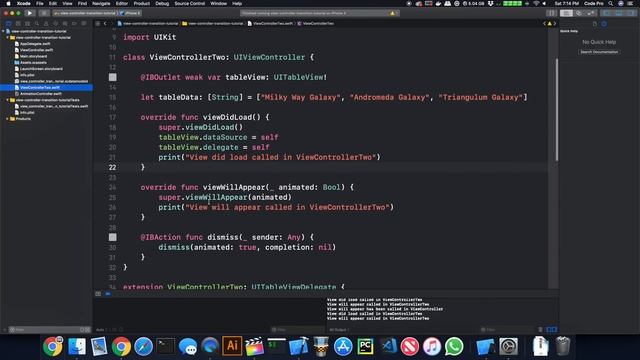Collapse the root project view-controller-transition-tutorial
The height and width of the screenshot is (360, 640).
[x=3, y=31]
